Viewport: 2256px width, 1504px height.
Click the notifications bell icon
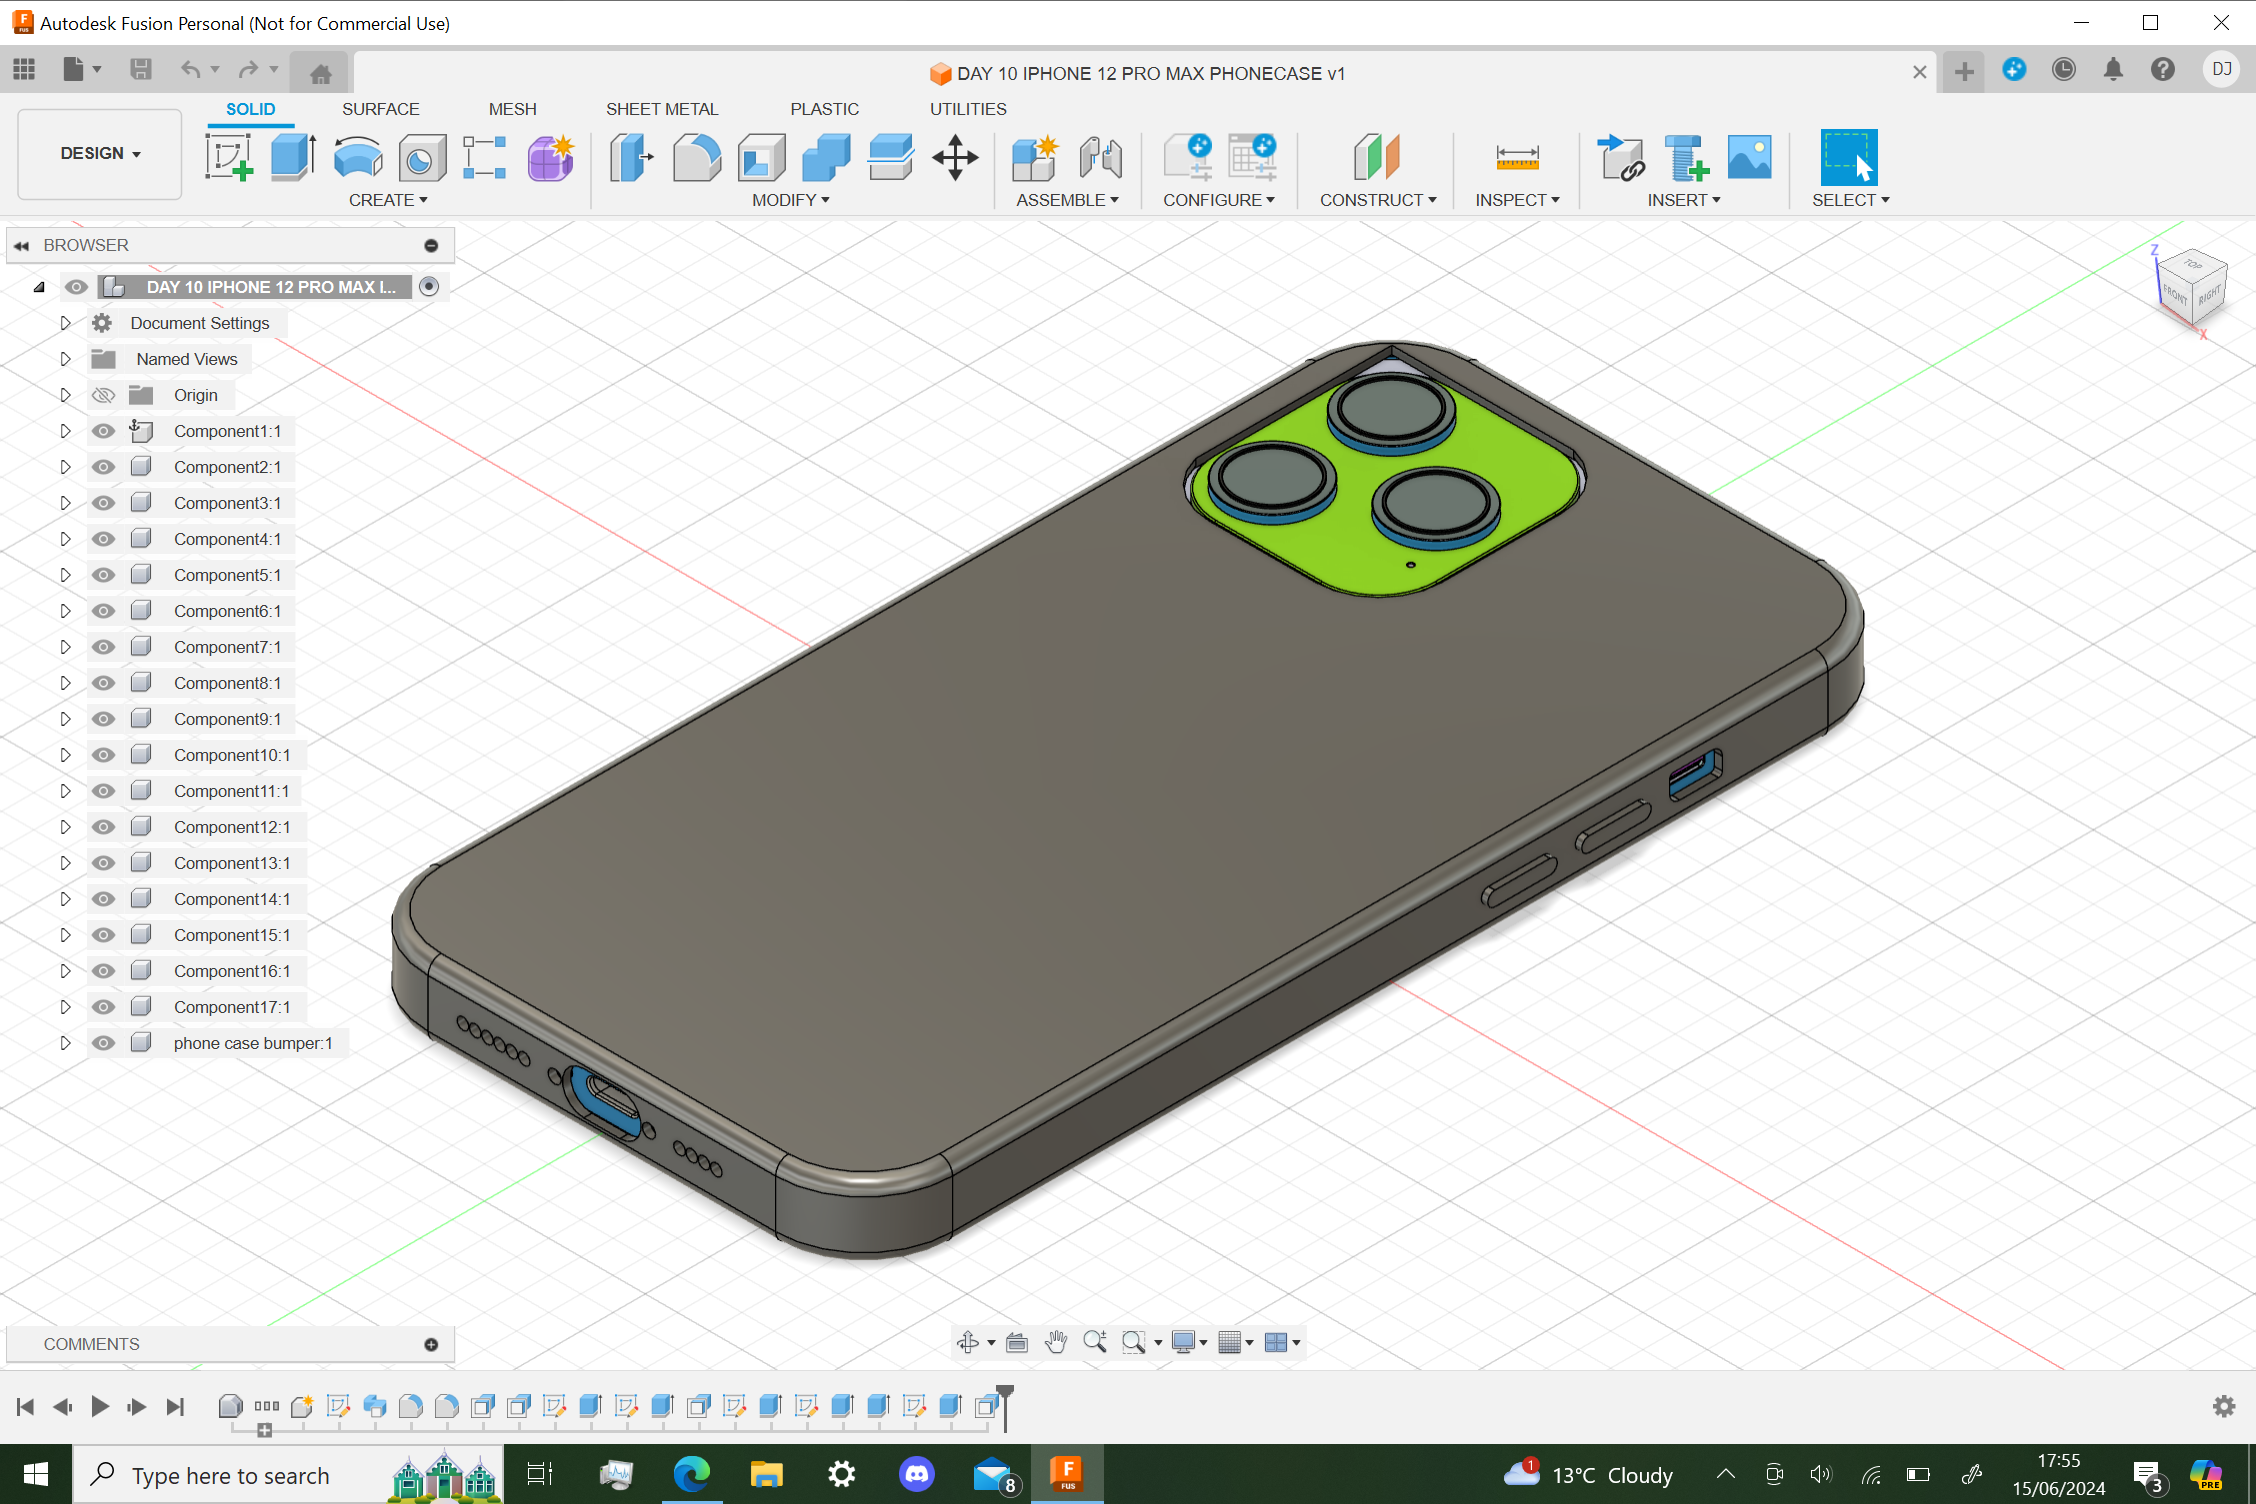coord(2113,69)
